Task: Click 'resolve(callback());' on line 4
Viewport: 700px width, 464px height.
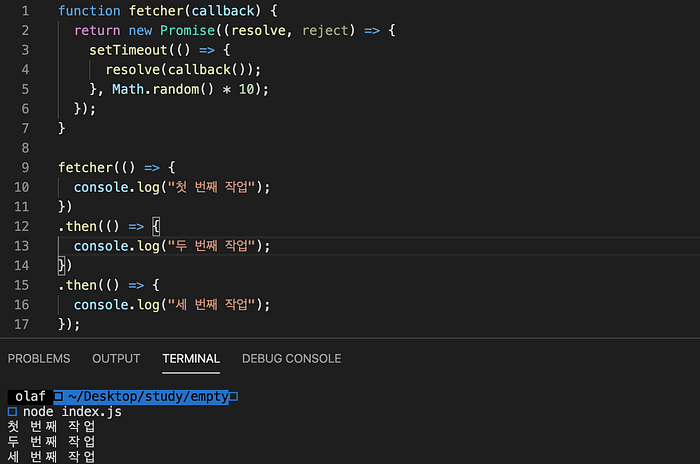Action: click(183, 70)
